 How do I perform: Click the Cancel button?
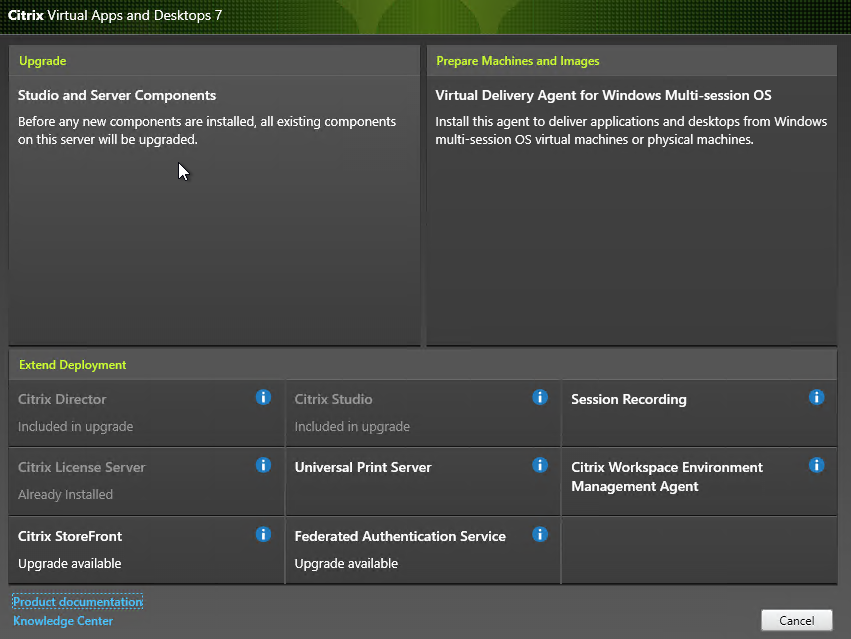(x=797, y=621)
